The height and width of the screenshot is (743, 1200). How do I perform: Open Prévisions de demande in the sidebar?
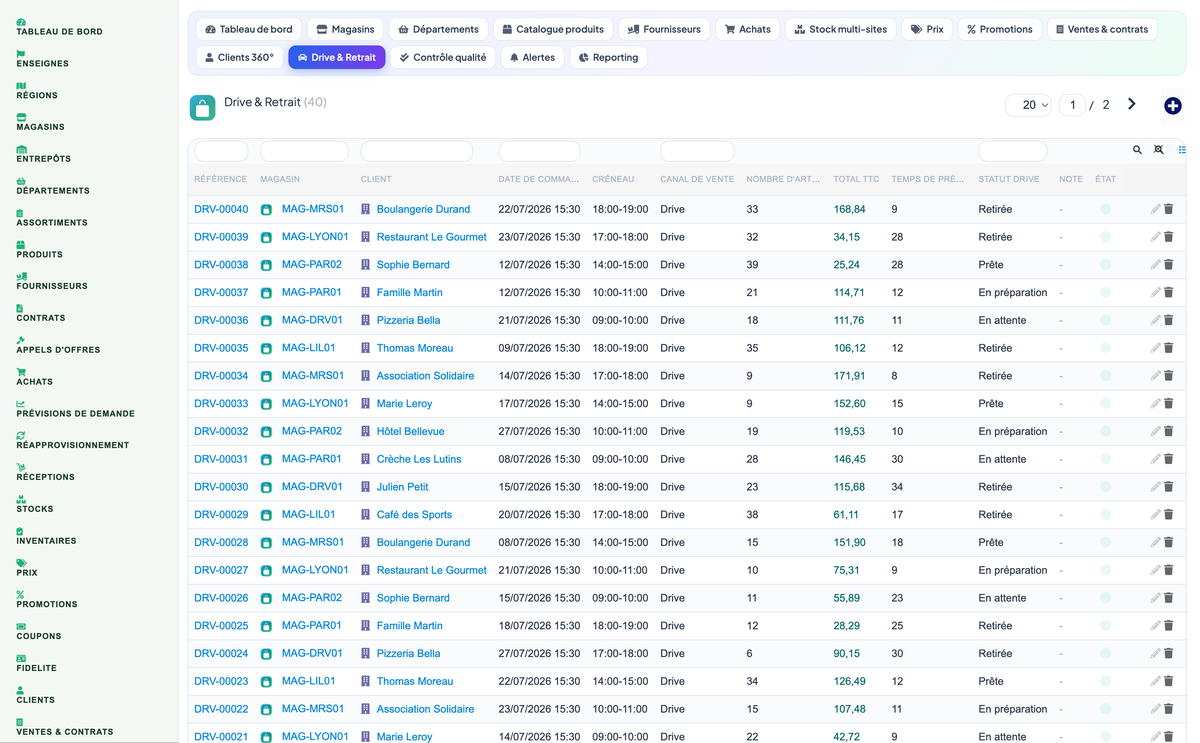pos(75,409)
